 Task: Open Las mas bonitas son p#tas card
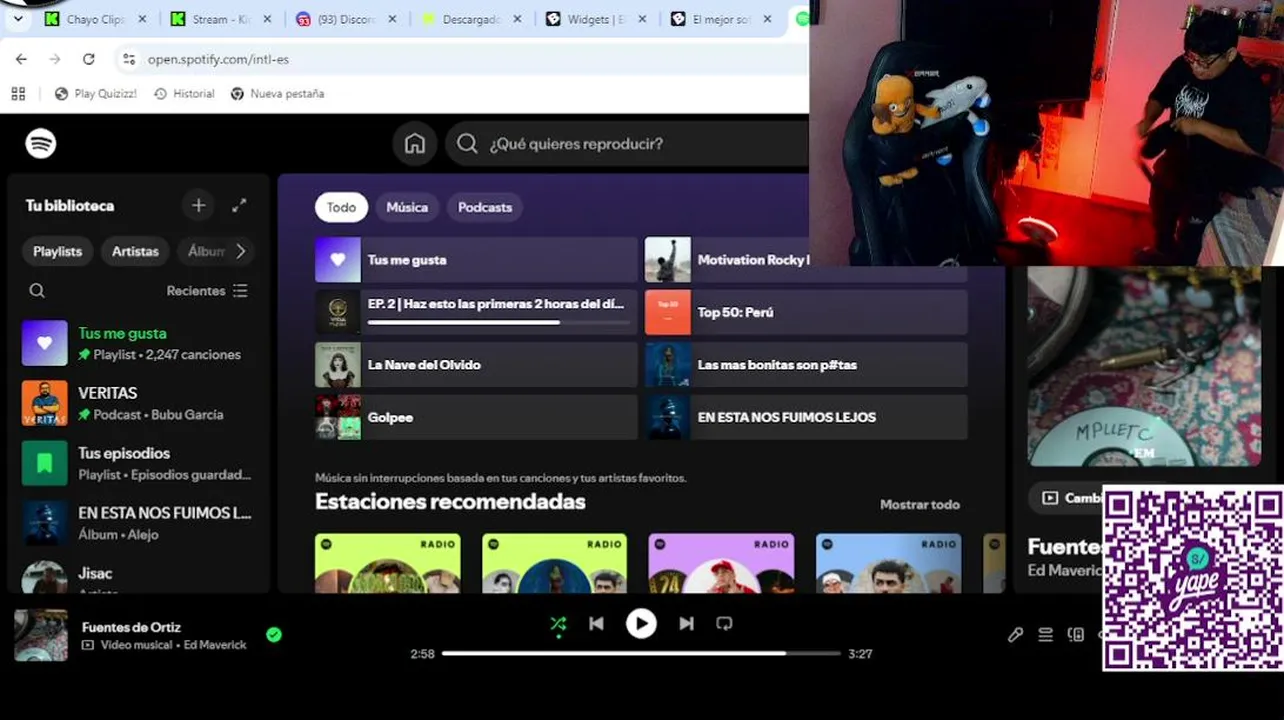pos(806,365)
